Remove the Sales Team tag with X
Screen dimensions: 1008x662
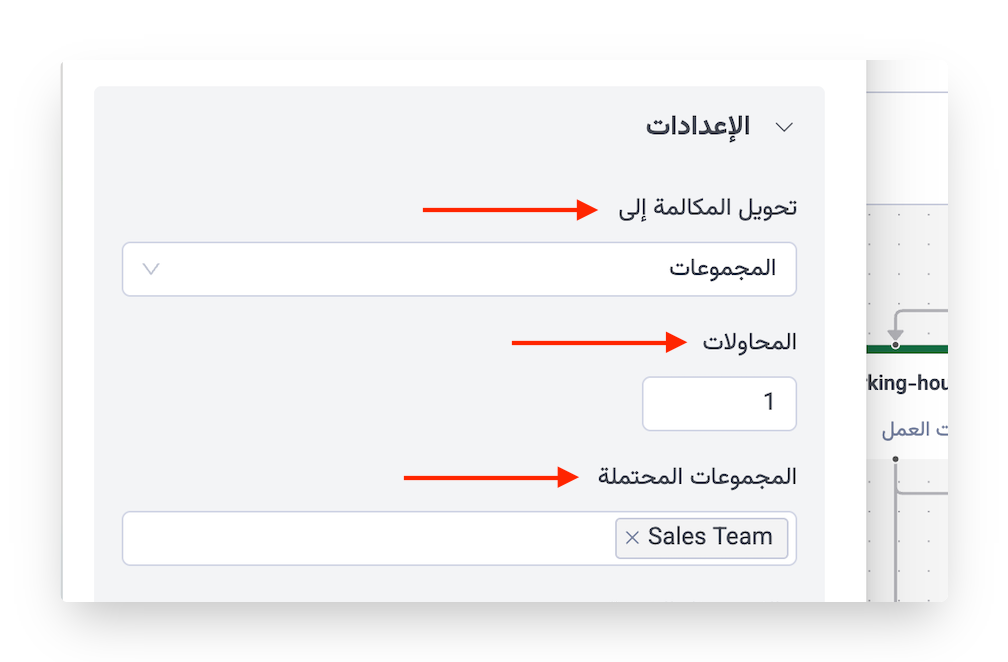coord(632,538)
